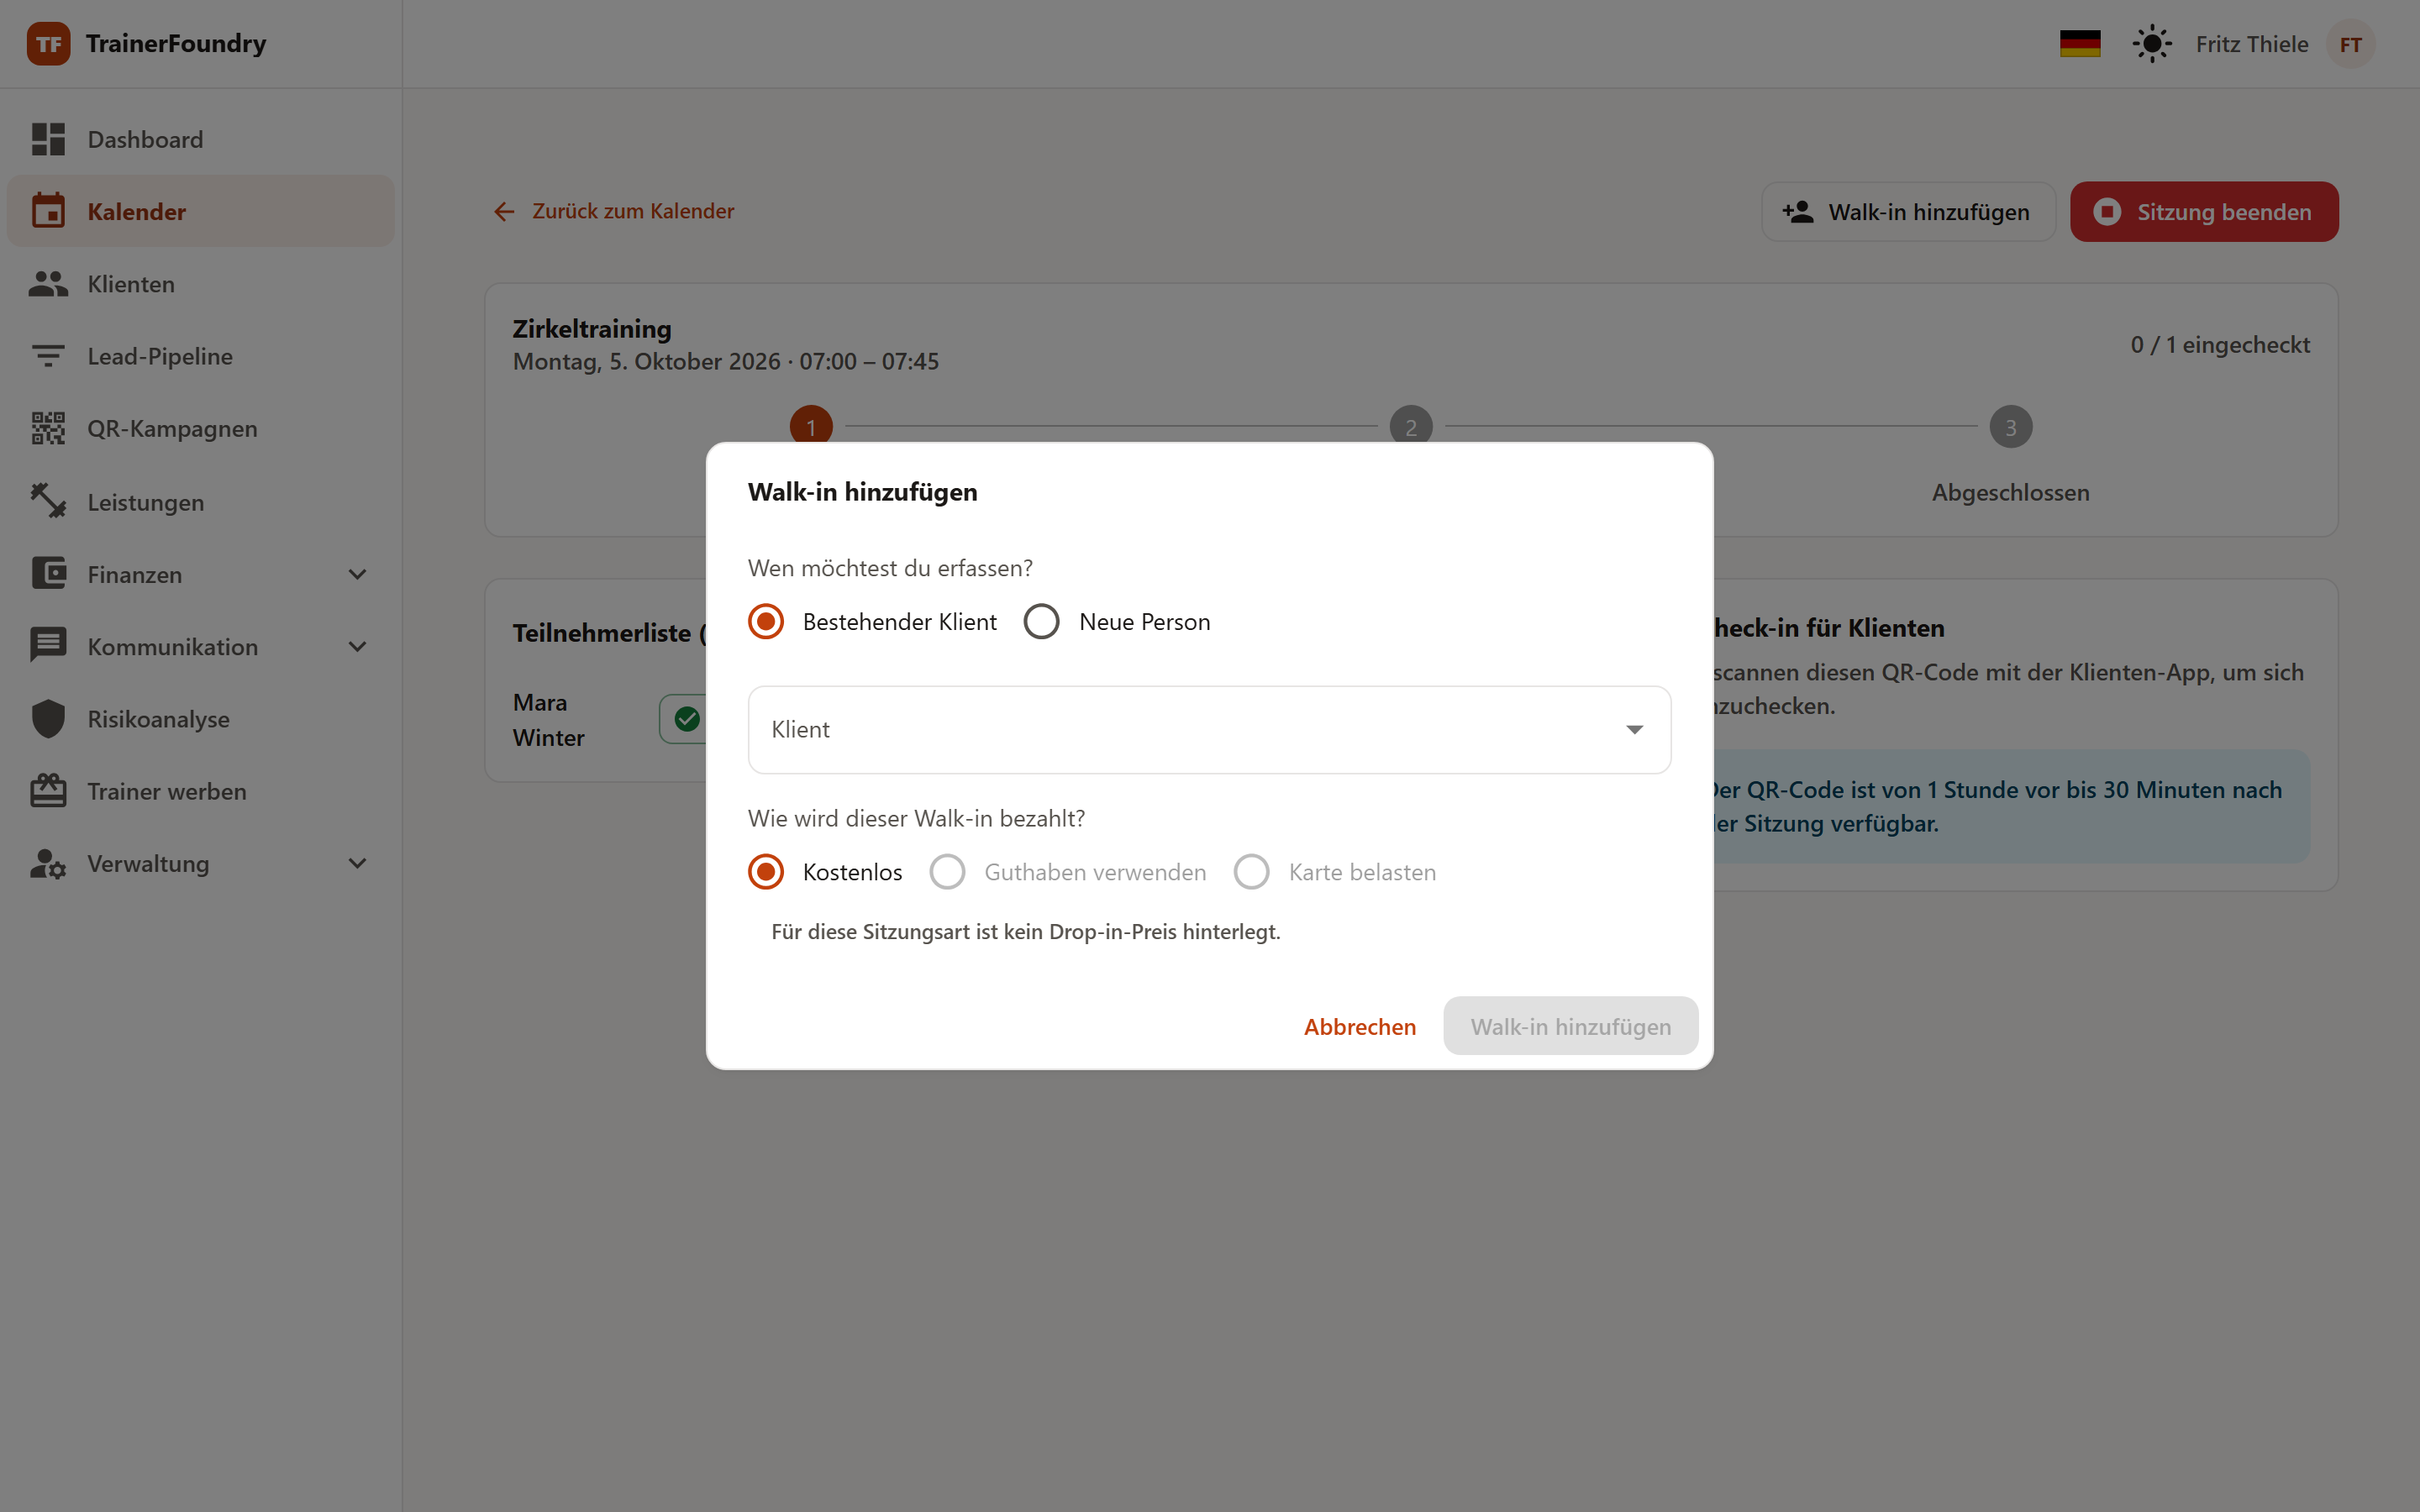Click participant name Mara Winter
This screenshot has height=1512, width=2420.
[549, 720]
